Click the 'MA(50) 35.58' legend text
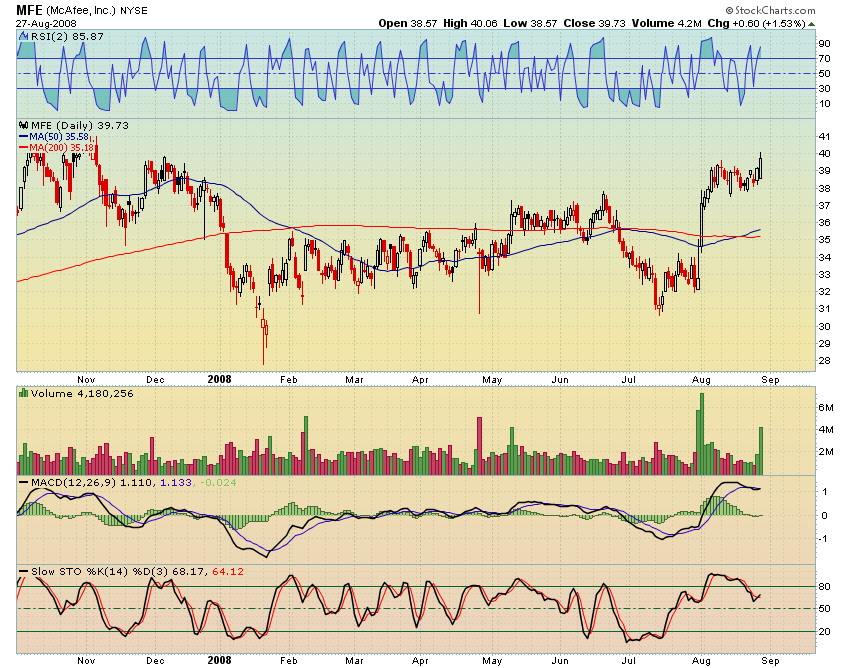Viewport: 850px width, 668px height. point(59,137)
